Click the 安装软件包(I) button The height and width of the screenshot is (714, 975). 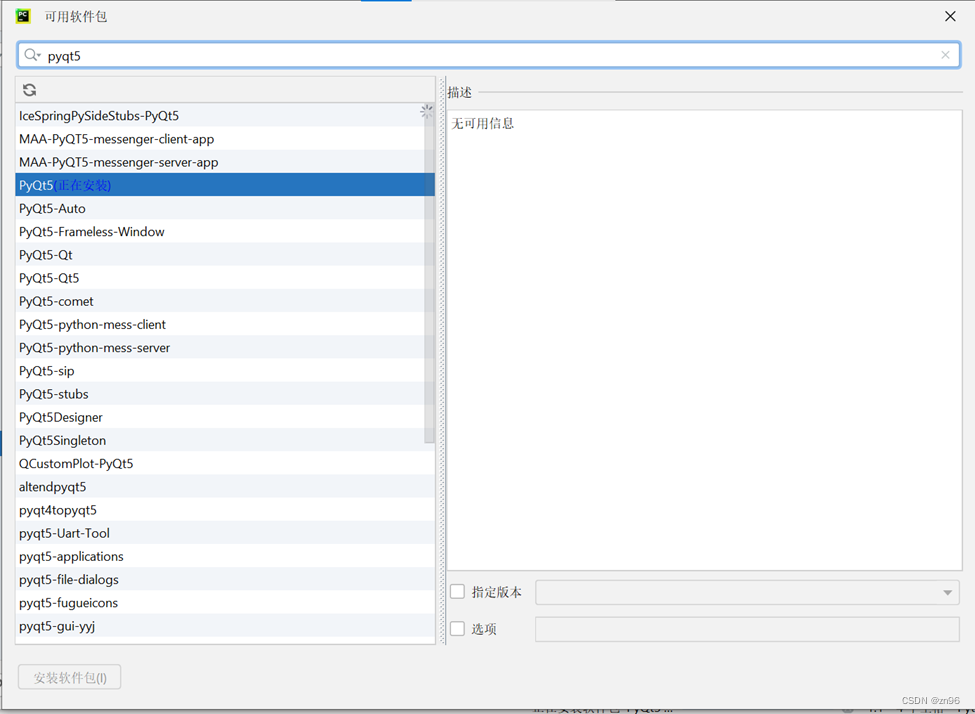point(68,677)
